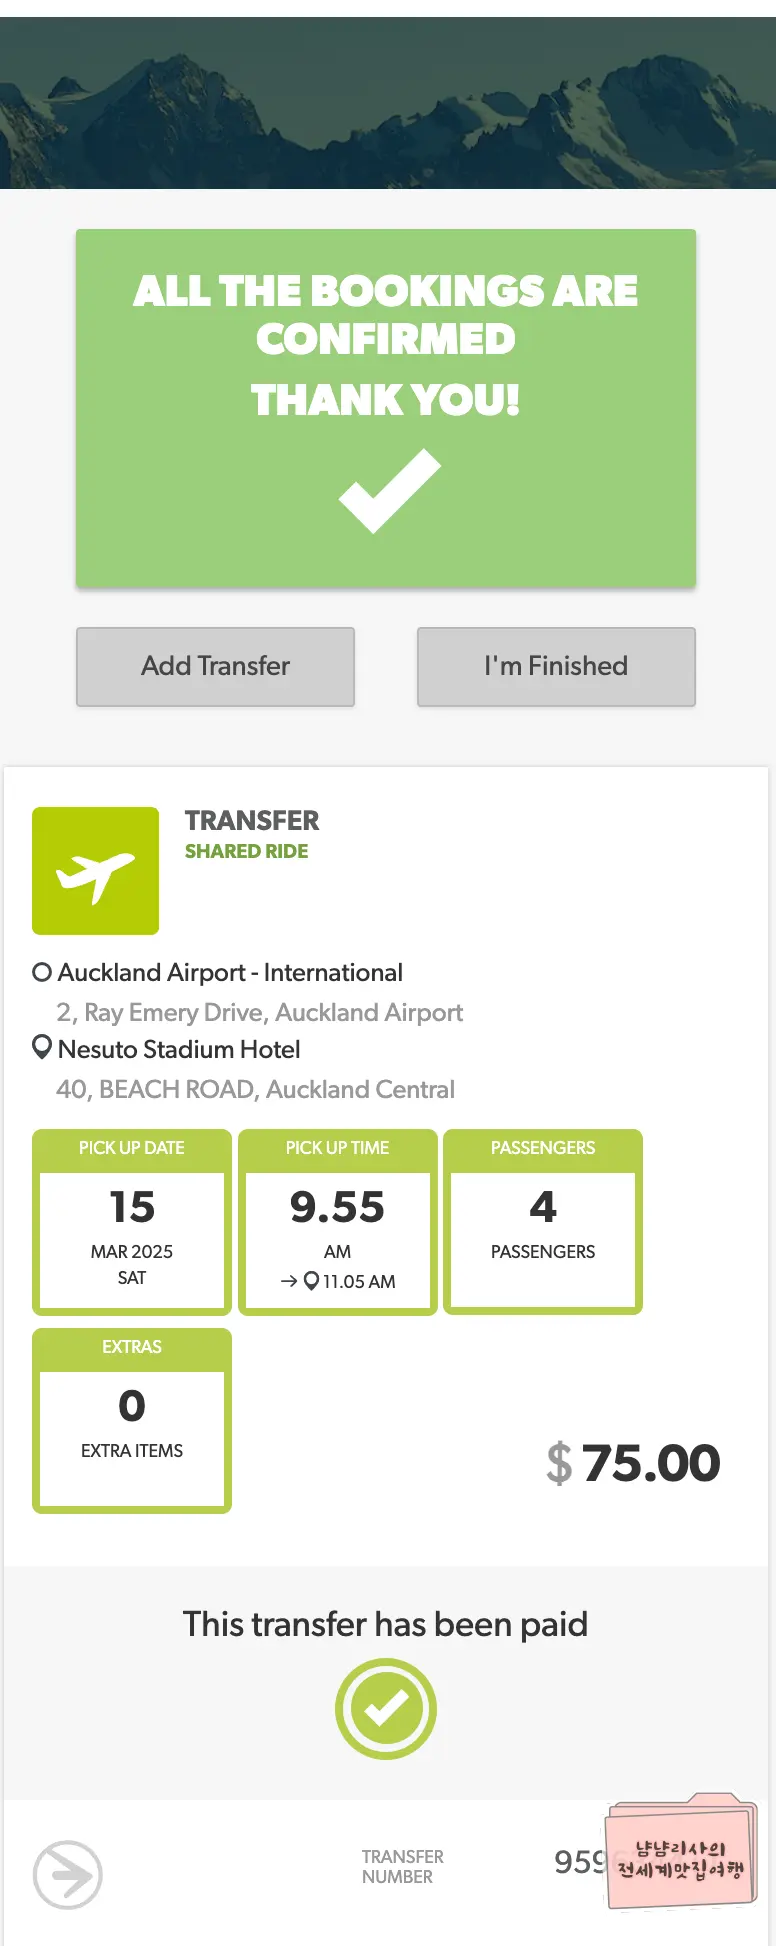Open the Pick Up Date card

[132, 1222]
